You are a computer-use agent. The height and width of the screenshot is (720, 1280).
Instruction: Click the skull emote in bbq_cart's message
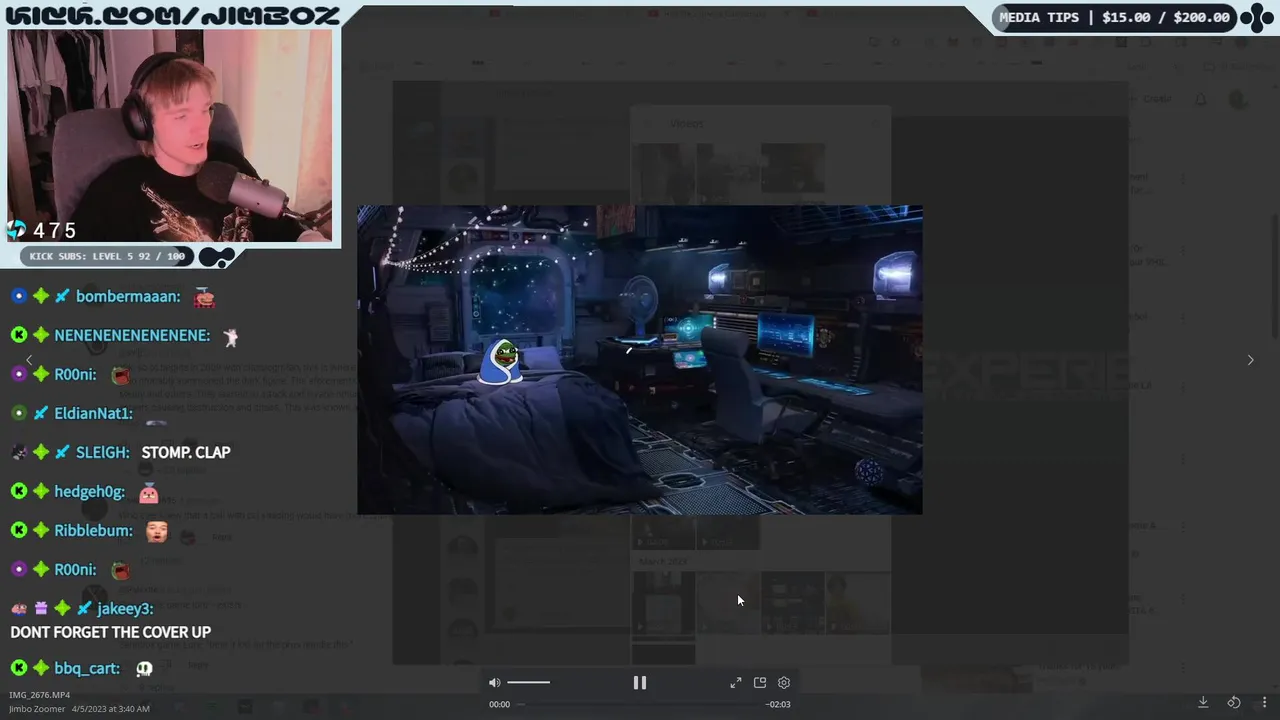[x=144, y=668]
